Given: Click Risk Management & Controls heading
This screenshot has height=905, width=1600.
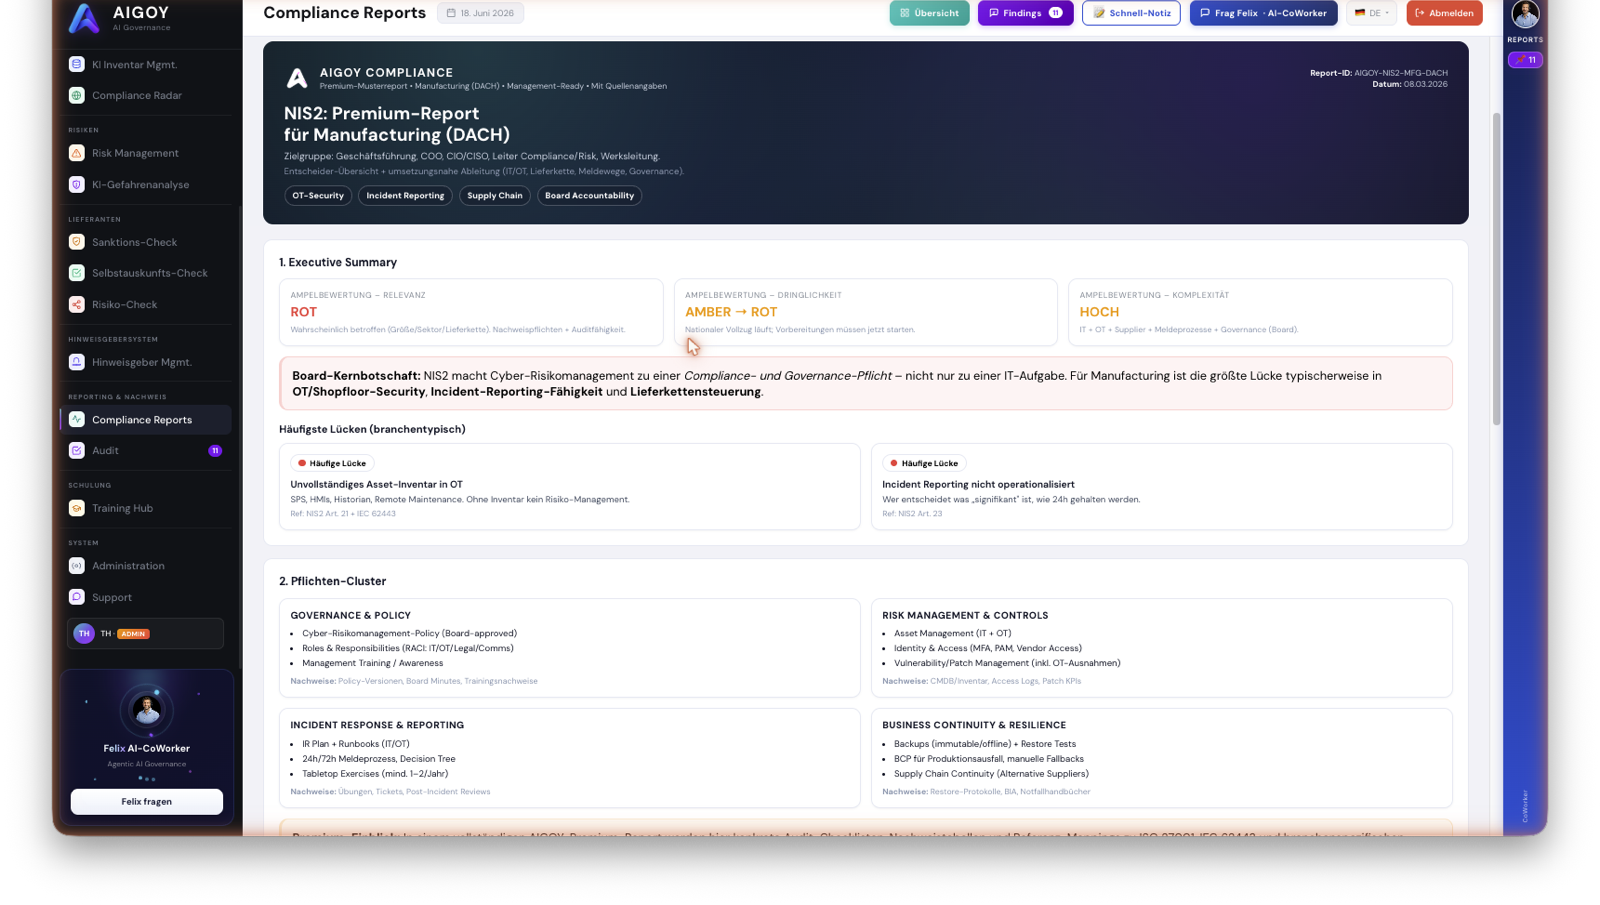Looking at the screenshot, I should coord(965,616).
